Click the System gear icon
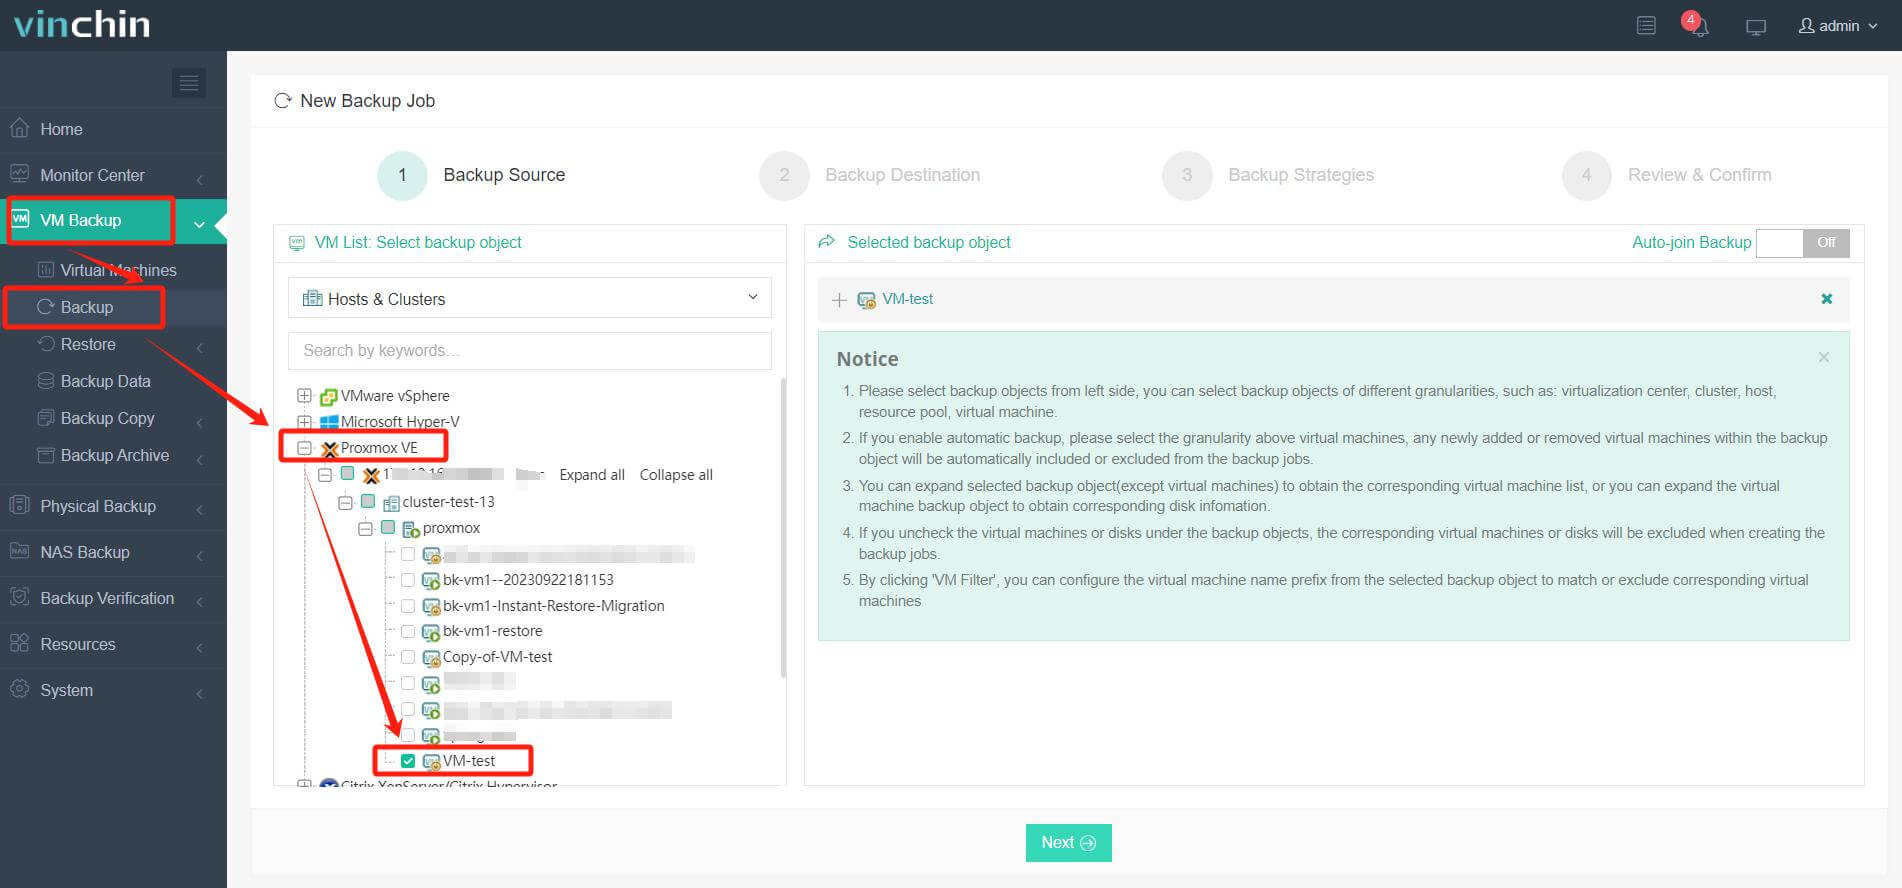Image resolution: width=1902 pixels, height=888 pixels. pyautogui.click(x=19, y=689)
